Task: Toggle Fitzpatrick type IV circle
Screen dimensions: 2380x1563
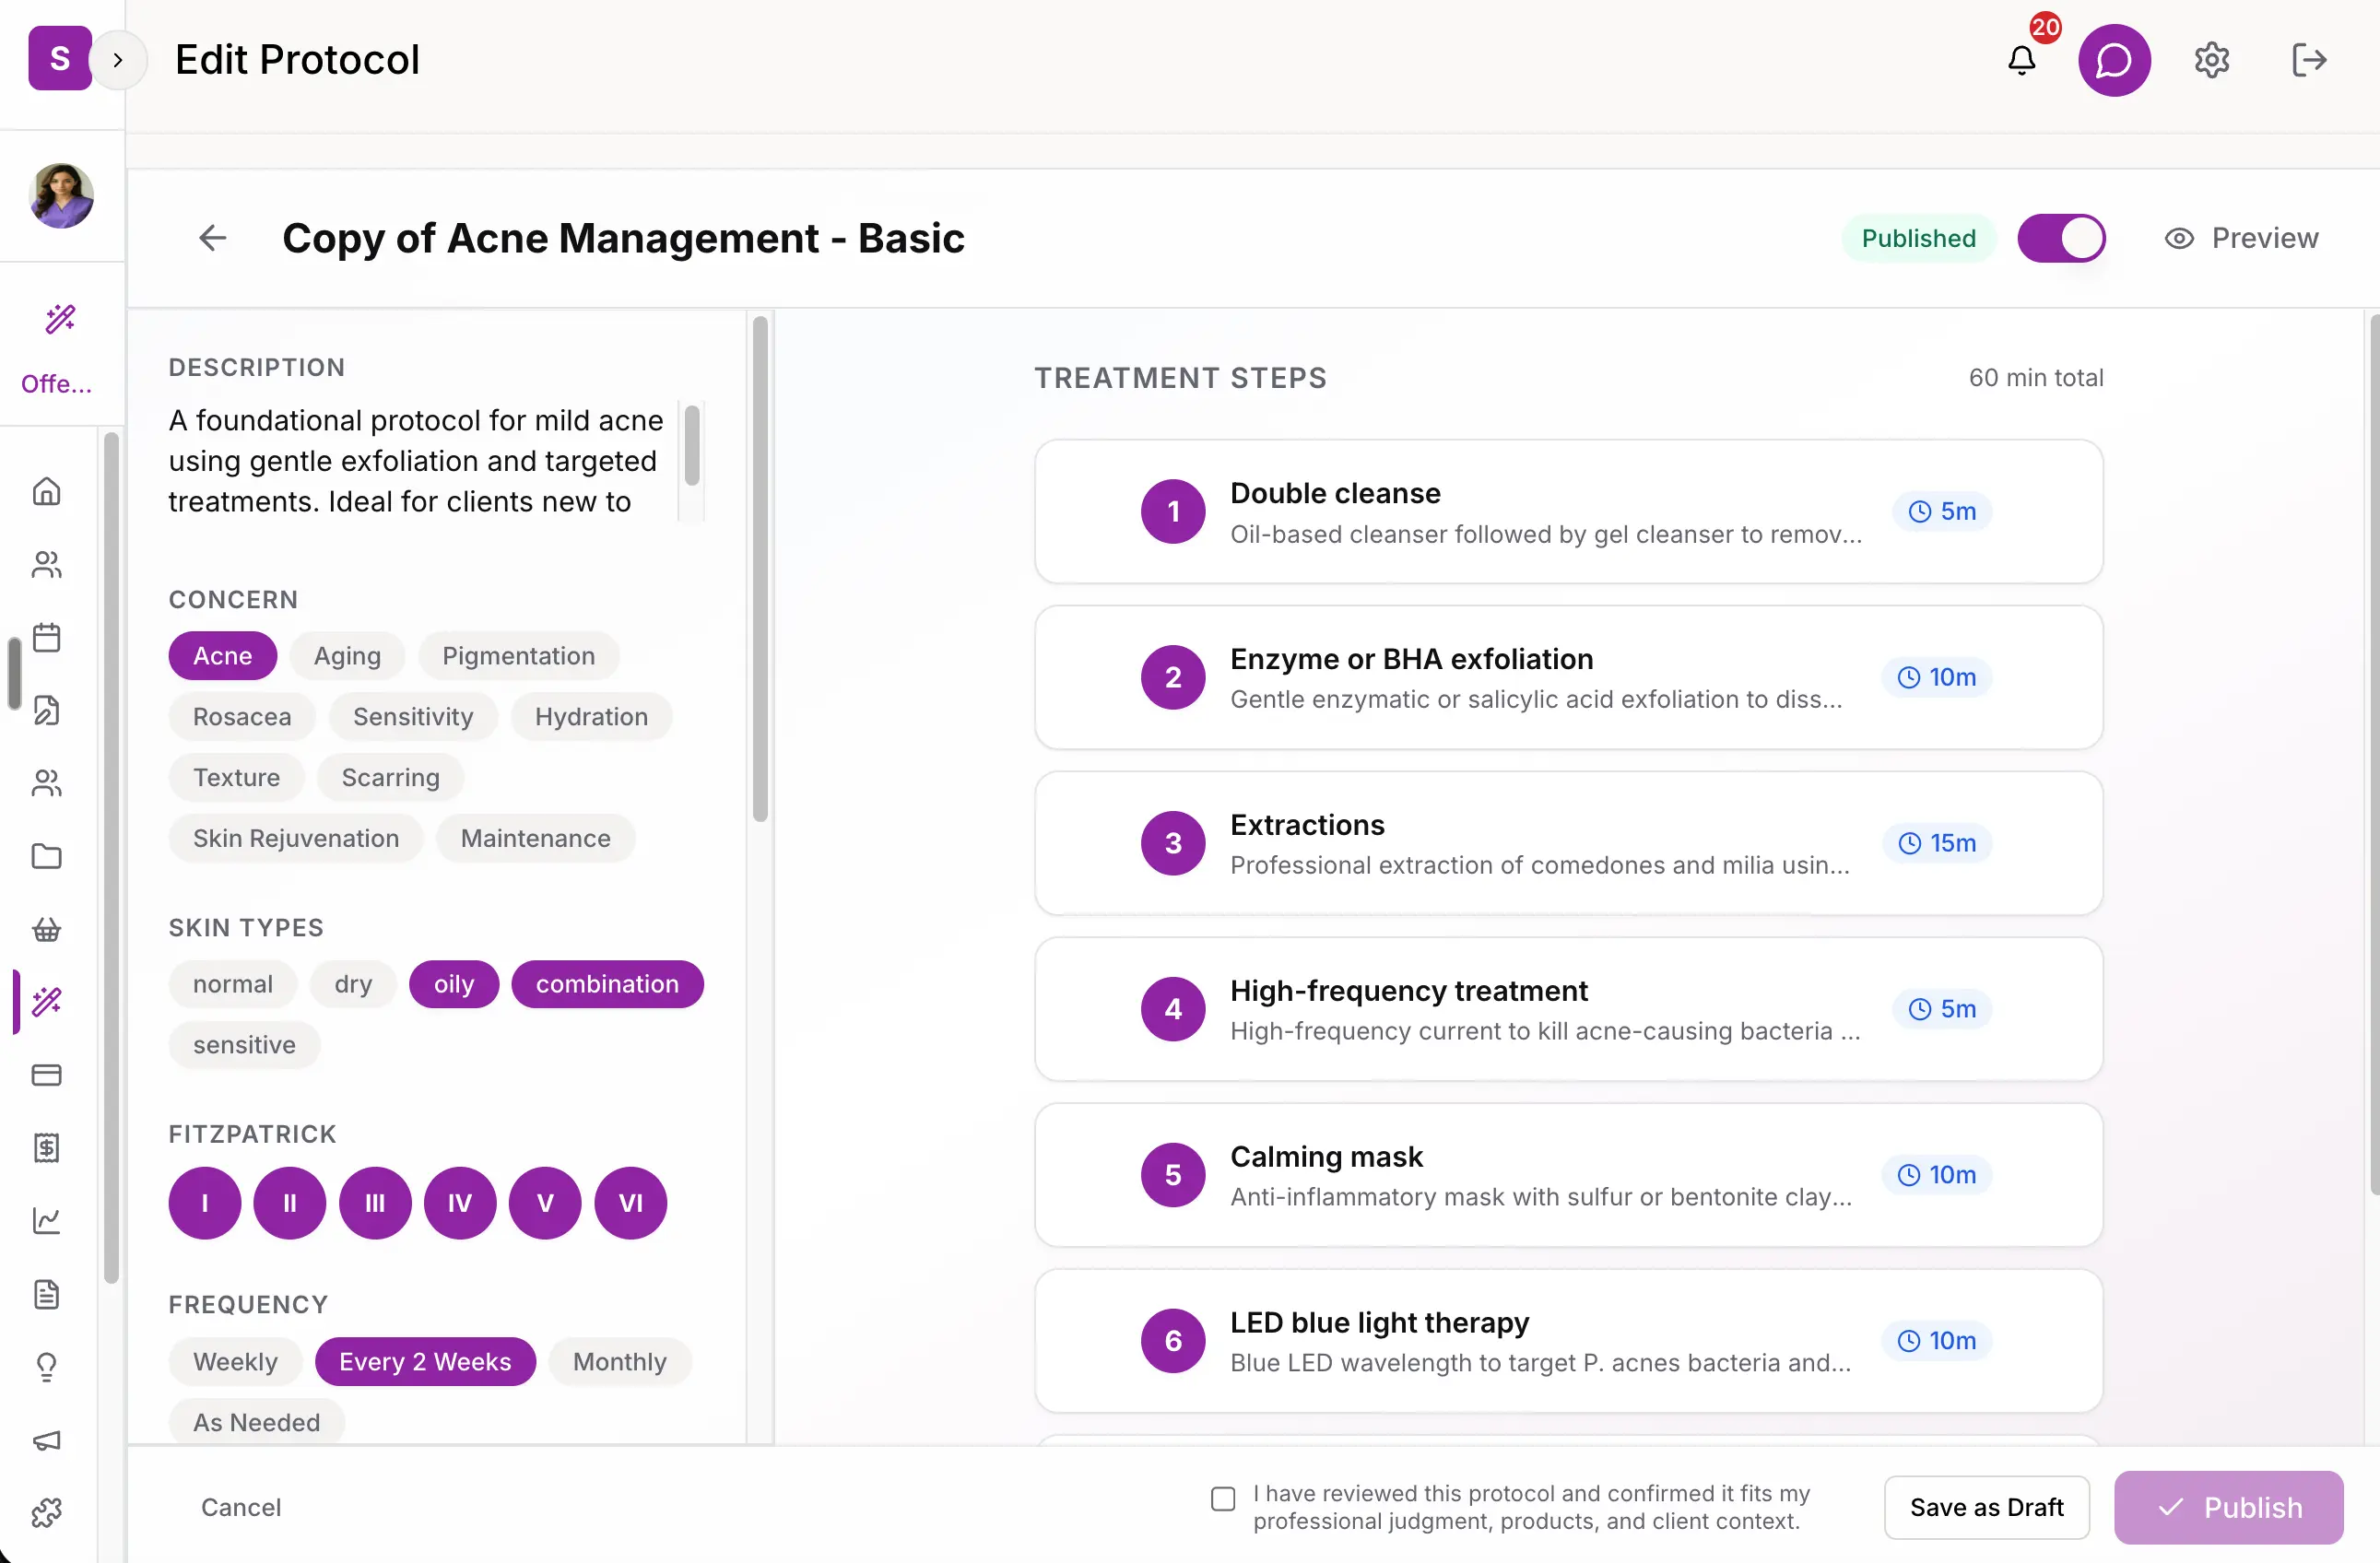Action: point(460,1203)
